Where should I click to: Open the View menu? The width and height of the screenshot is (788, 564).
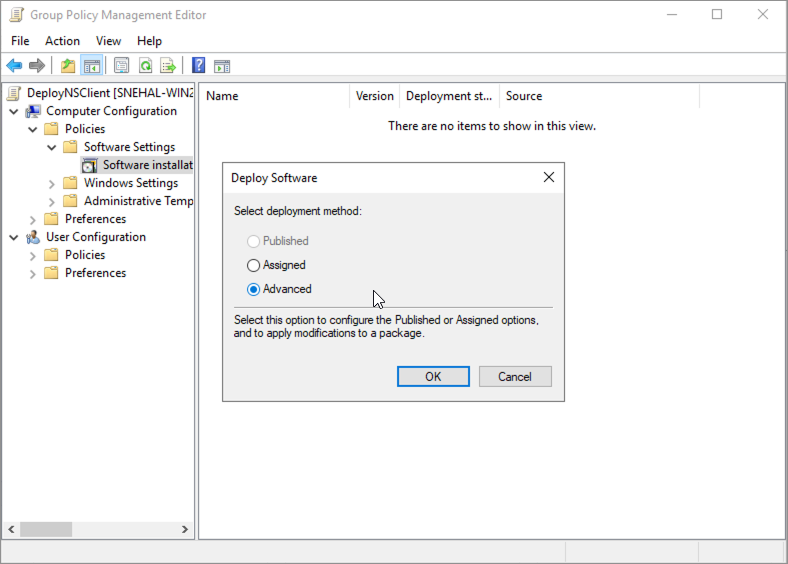tap(108, 41)
